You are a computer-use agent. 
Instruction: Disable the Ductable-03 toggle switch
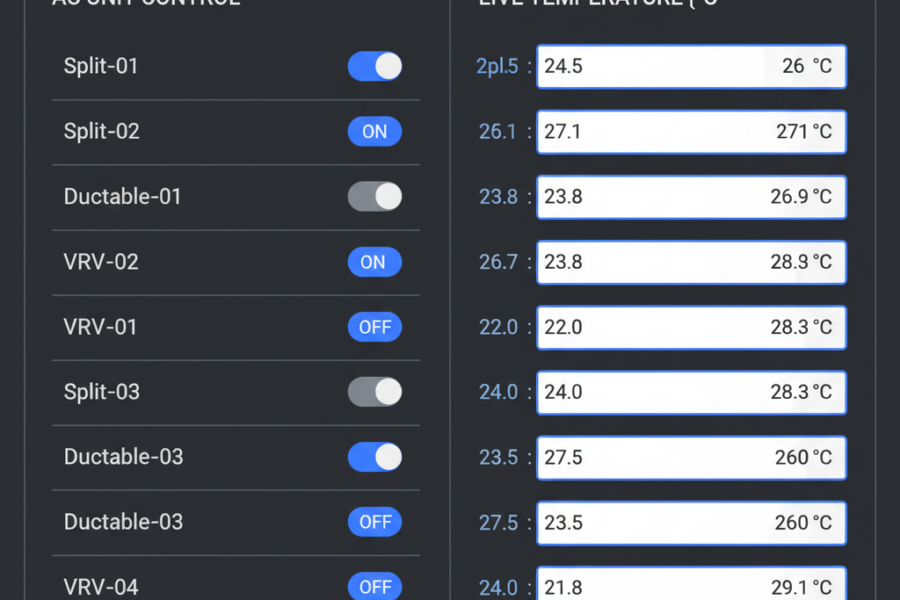coord(374,457)
